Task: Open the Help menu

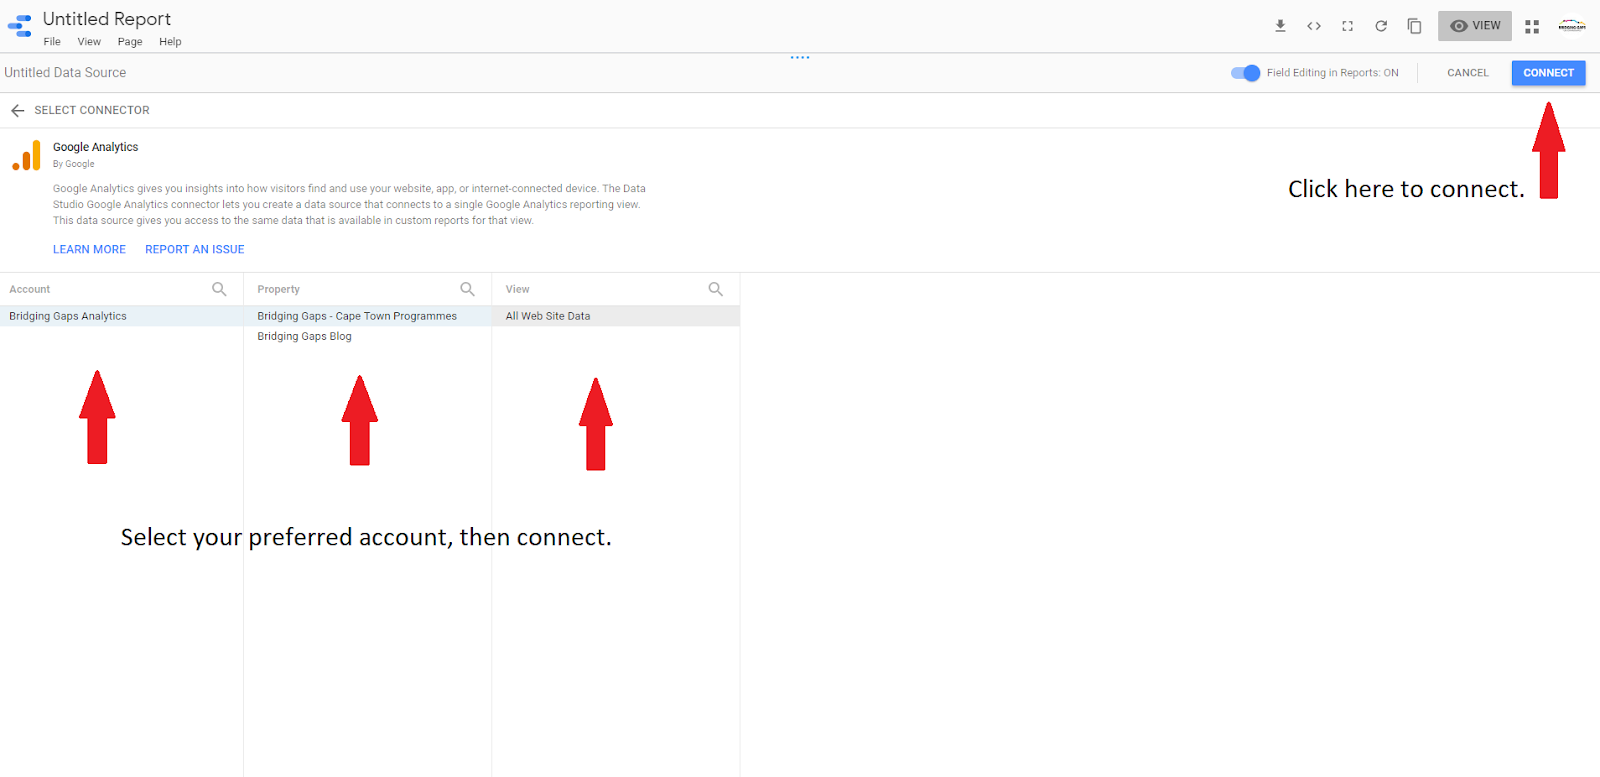Action: [170, 42]
